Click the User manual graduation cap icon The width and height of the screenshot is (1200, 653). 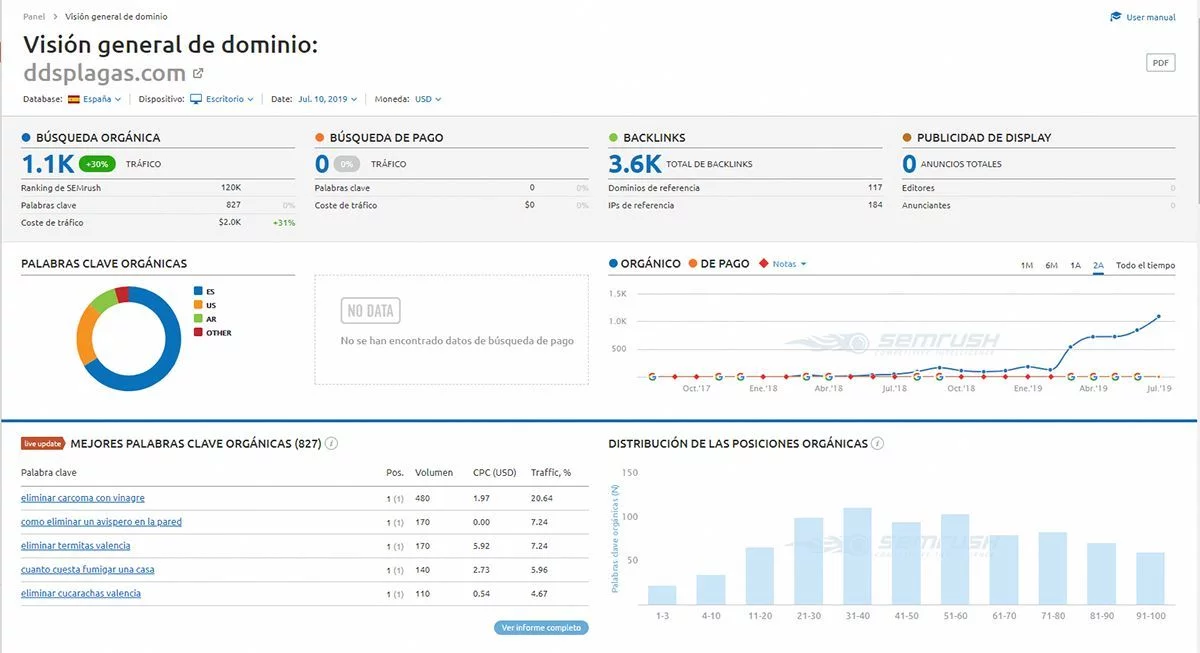1116,17
